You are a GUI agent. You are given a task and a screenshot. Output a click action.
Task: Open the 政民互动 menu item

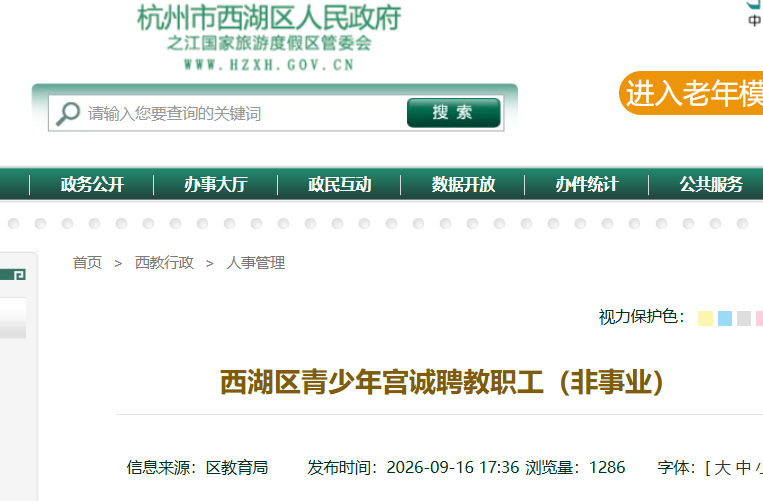[339, 184]
